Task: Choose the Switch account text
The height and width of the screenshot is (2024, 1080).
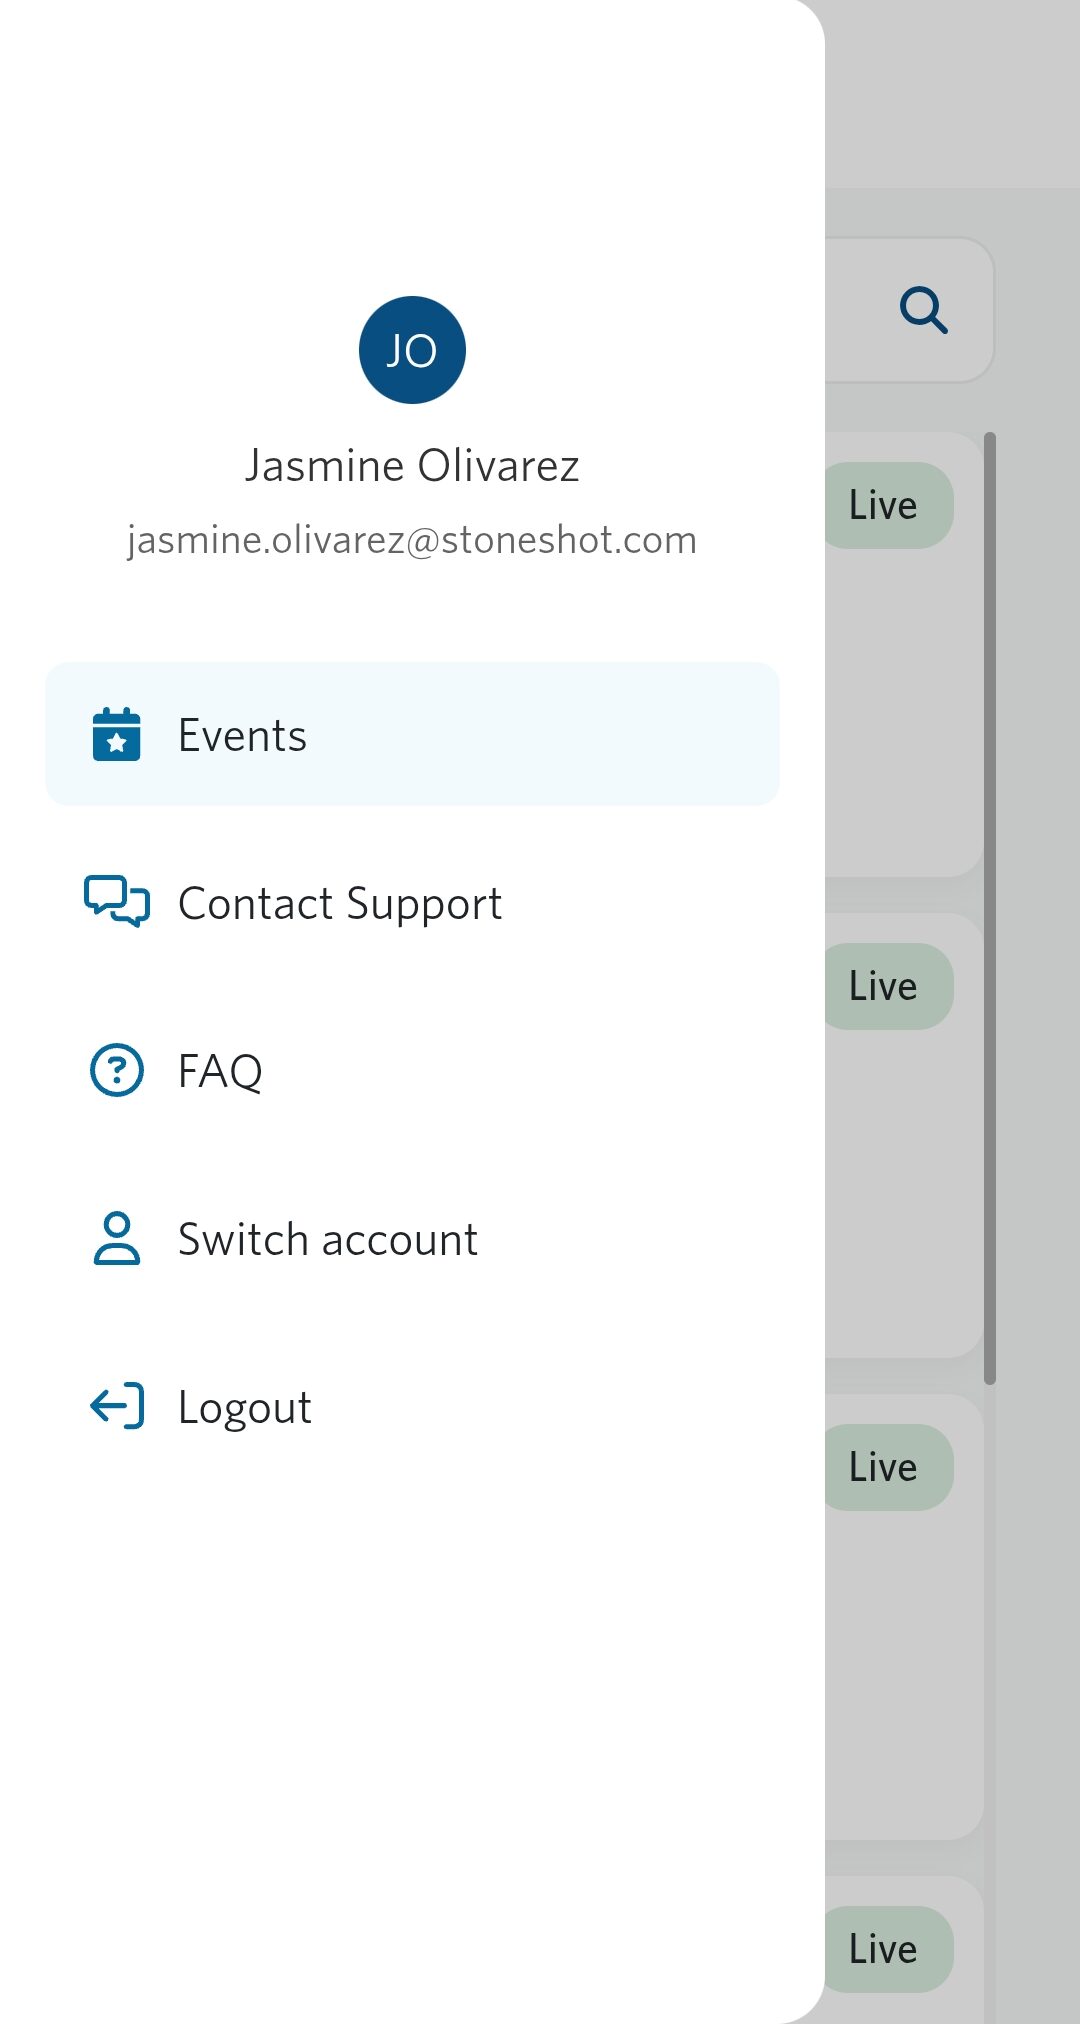Action: pos(328,1240)
